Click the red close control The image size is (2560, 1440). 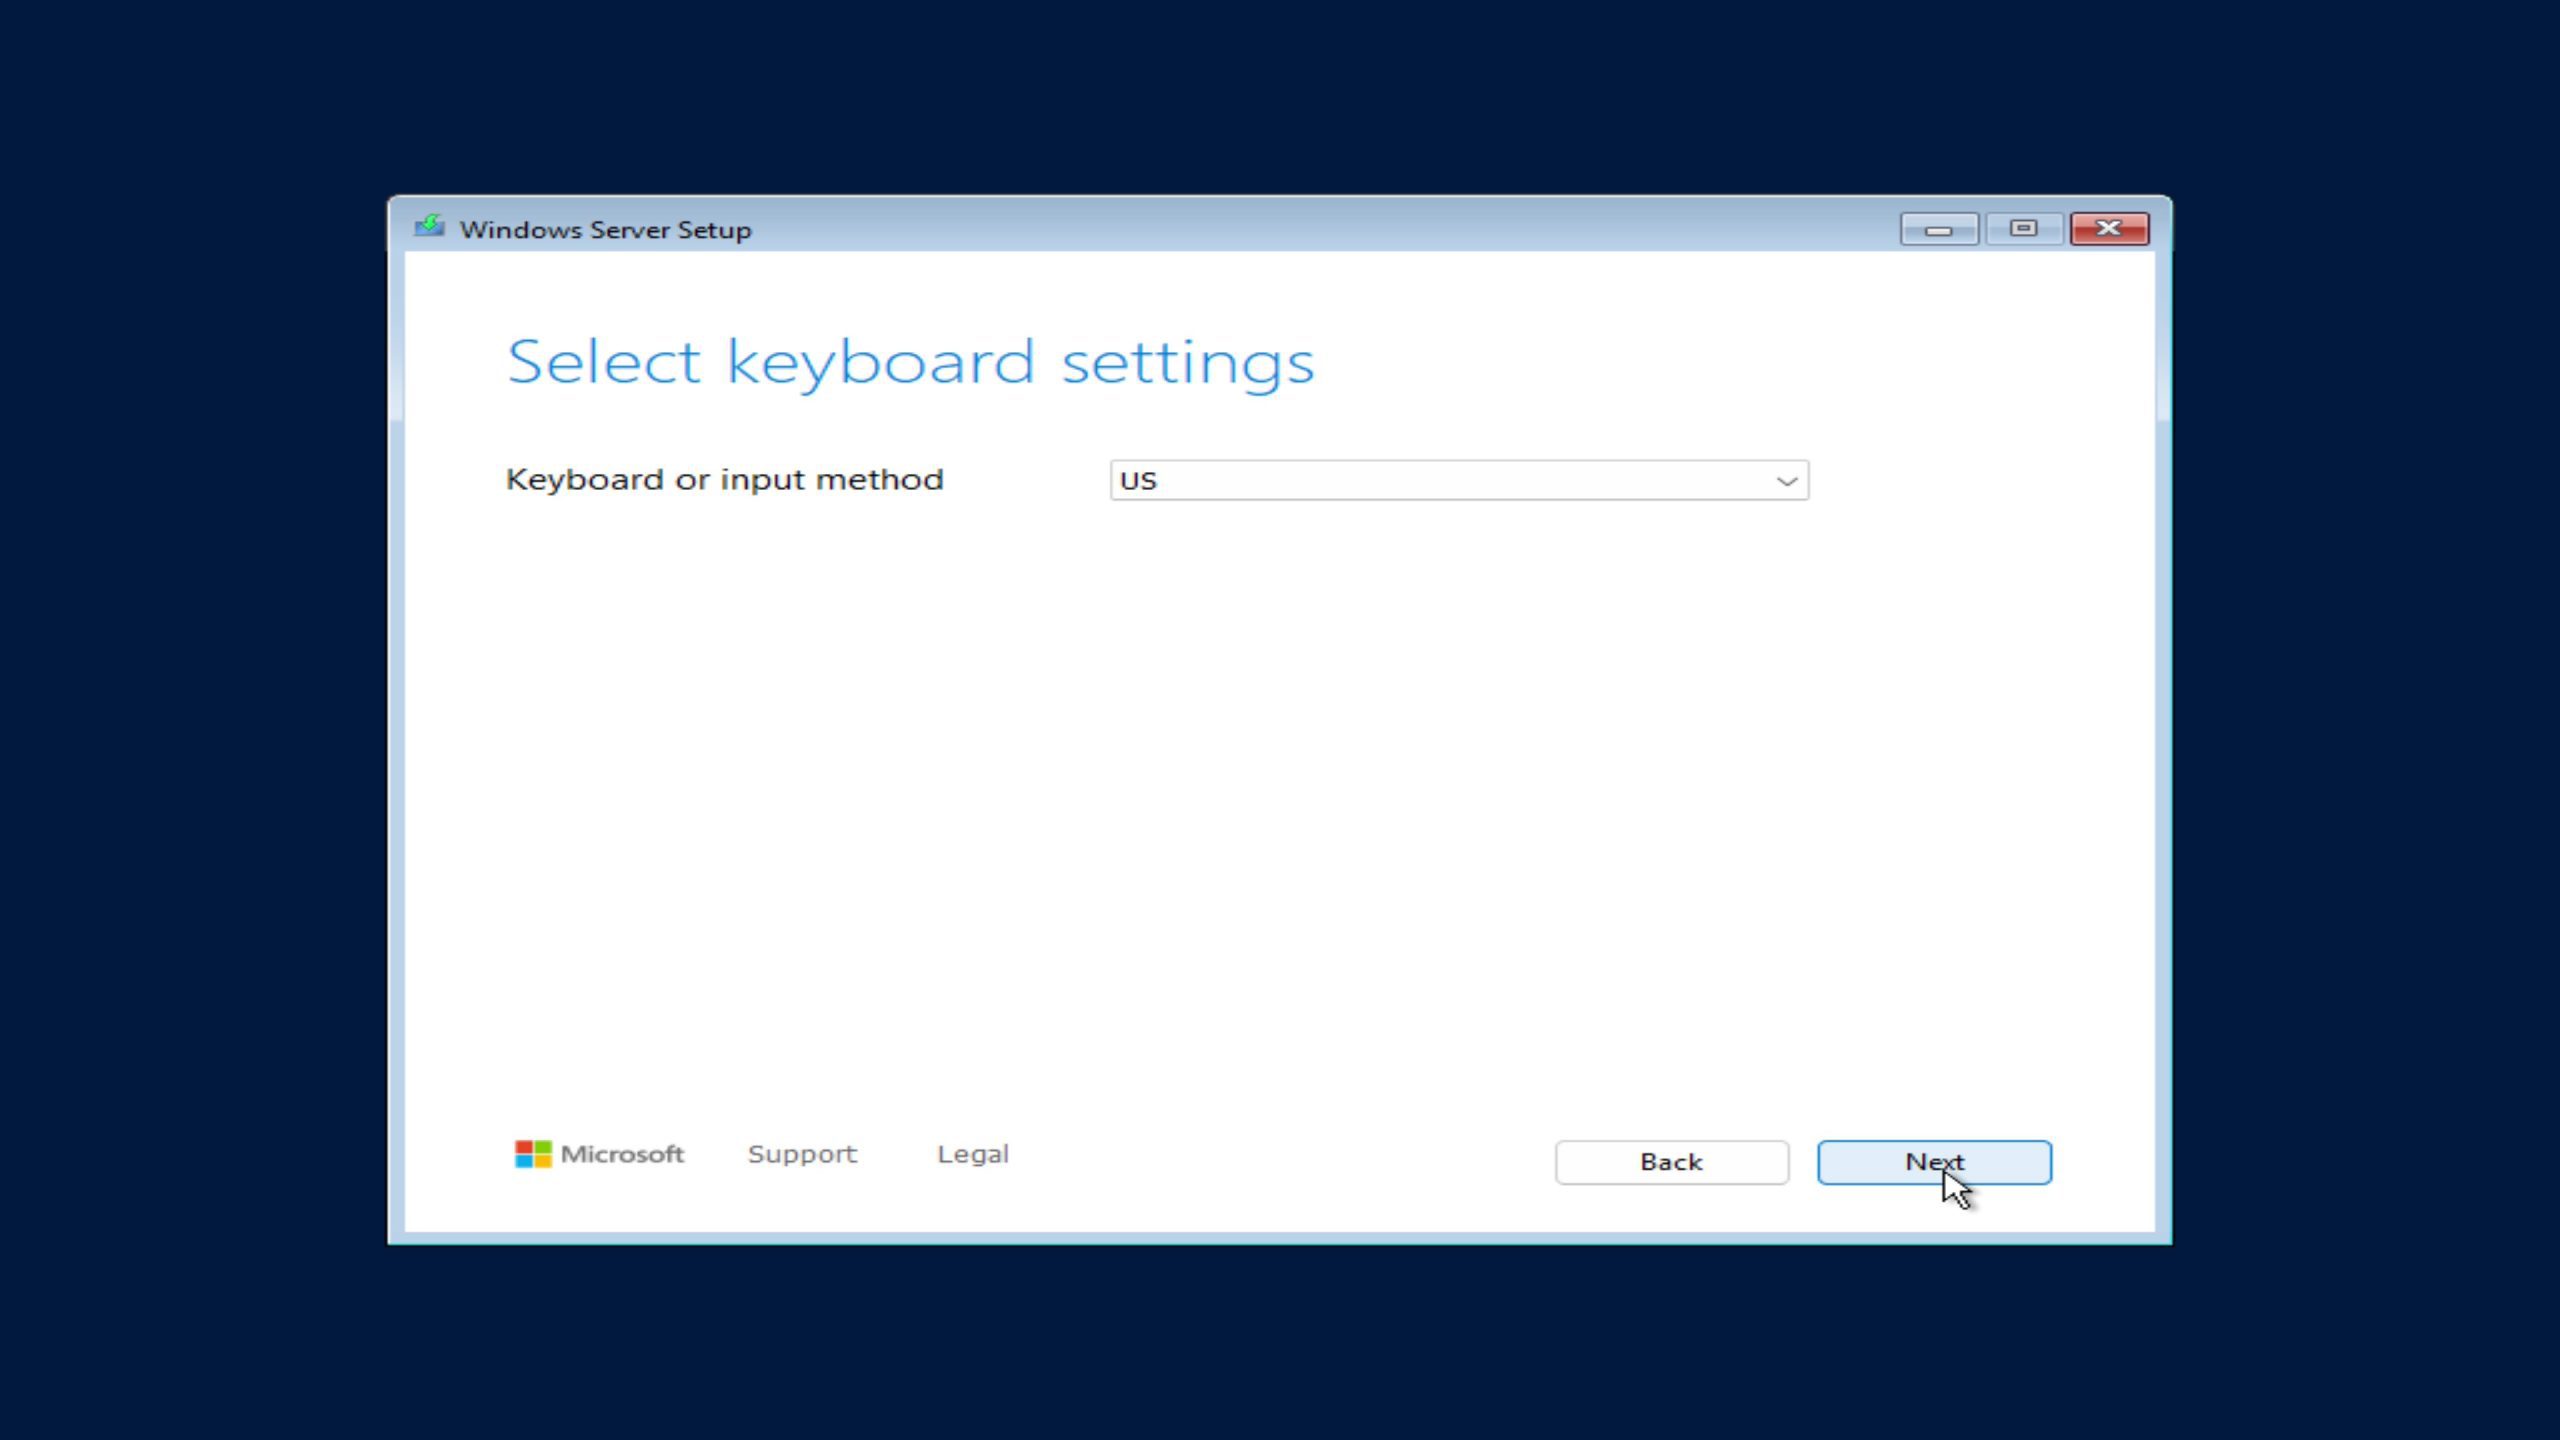pos(2109,228)
